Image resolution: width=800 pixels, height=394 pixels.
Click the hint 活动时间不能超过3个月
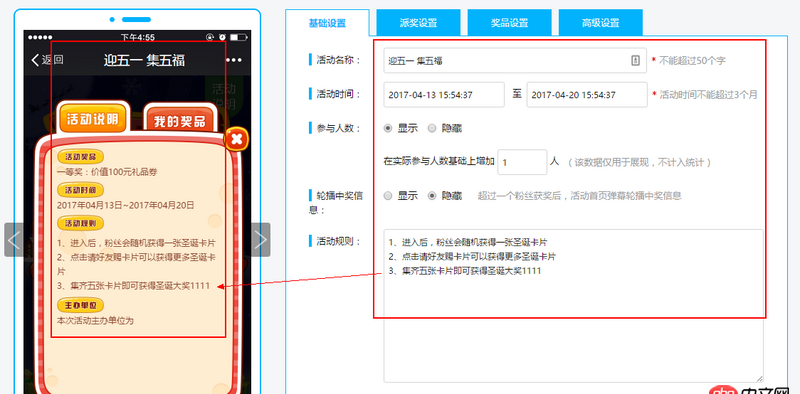(708, 95)
